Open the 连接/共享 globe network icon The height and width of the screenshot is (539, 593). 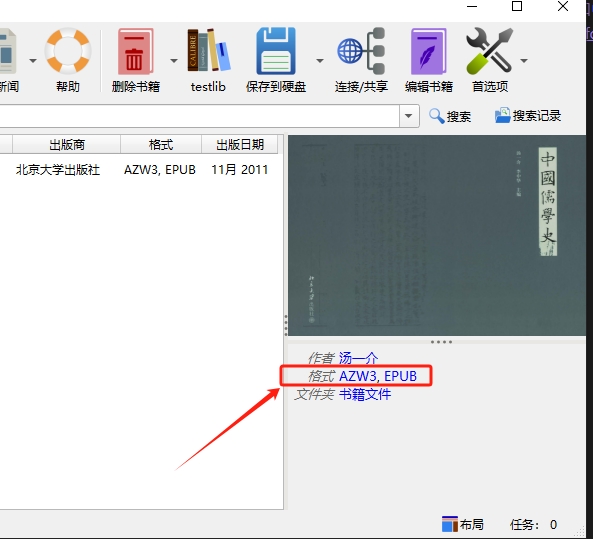tap(361, 51)
